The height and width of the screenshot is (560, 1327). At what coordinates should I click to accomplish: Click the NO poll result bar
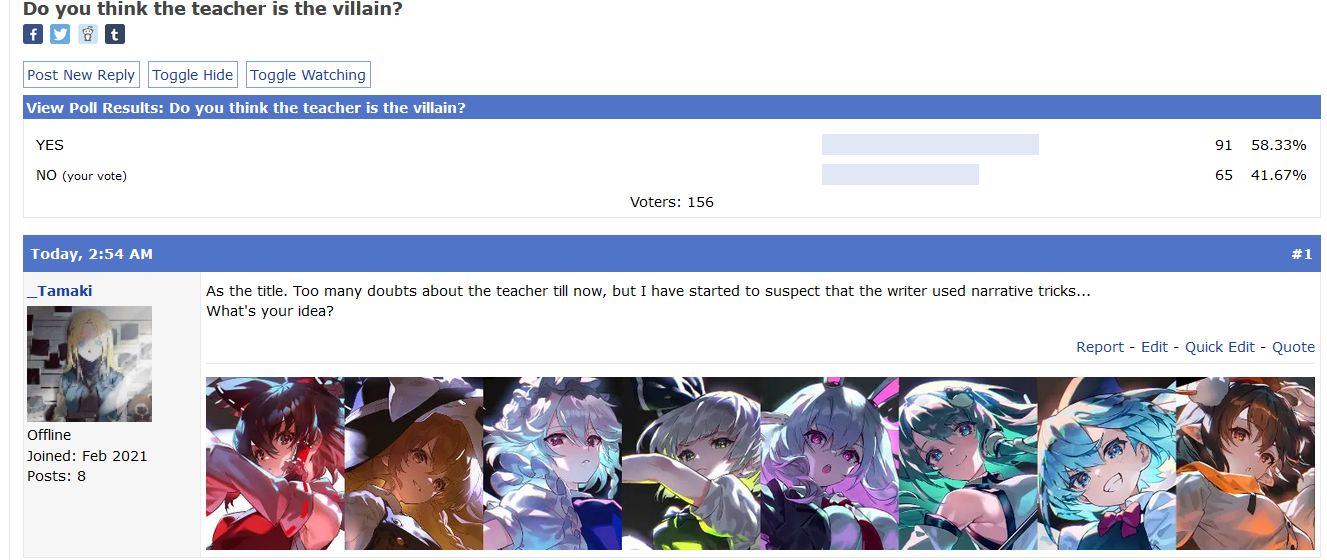(x=900, y=175)
